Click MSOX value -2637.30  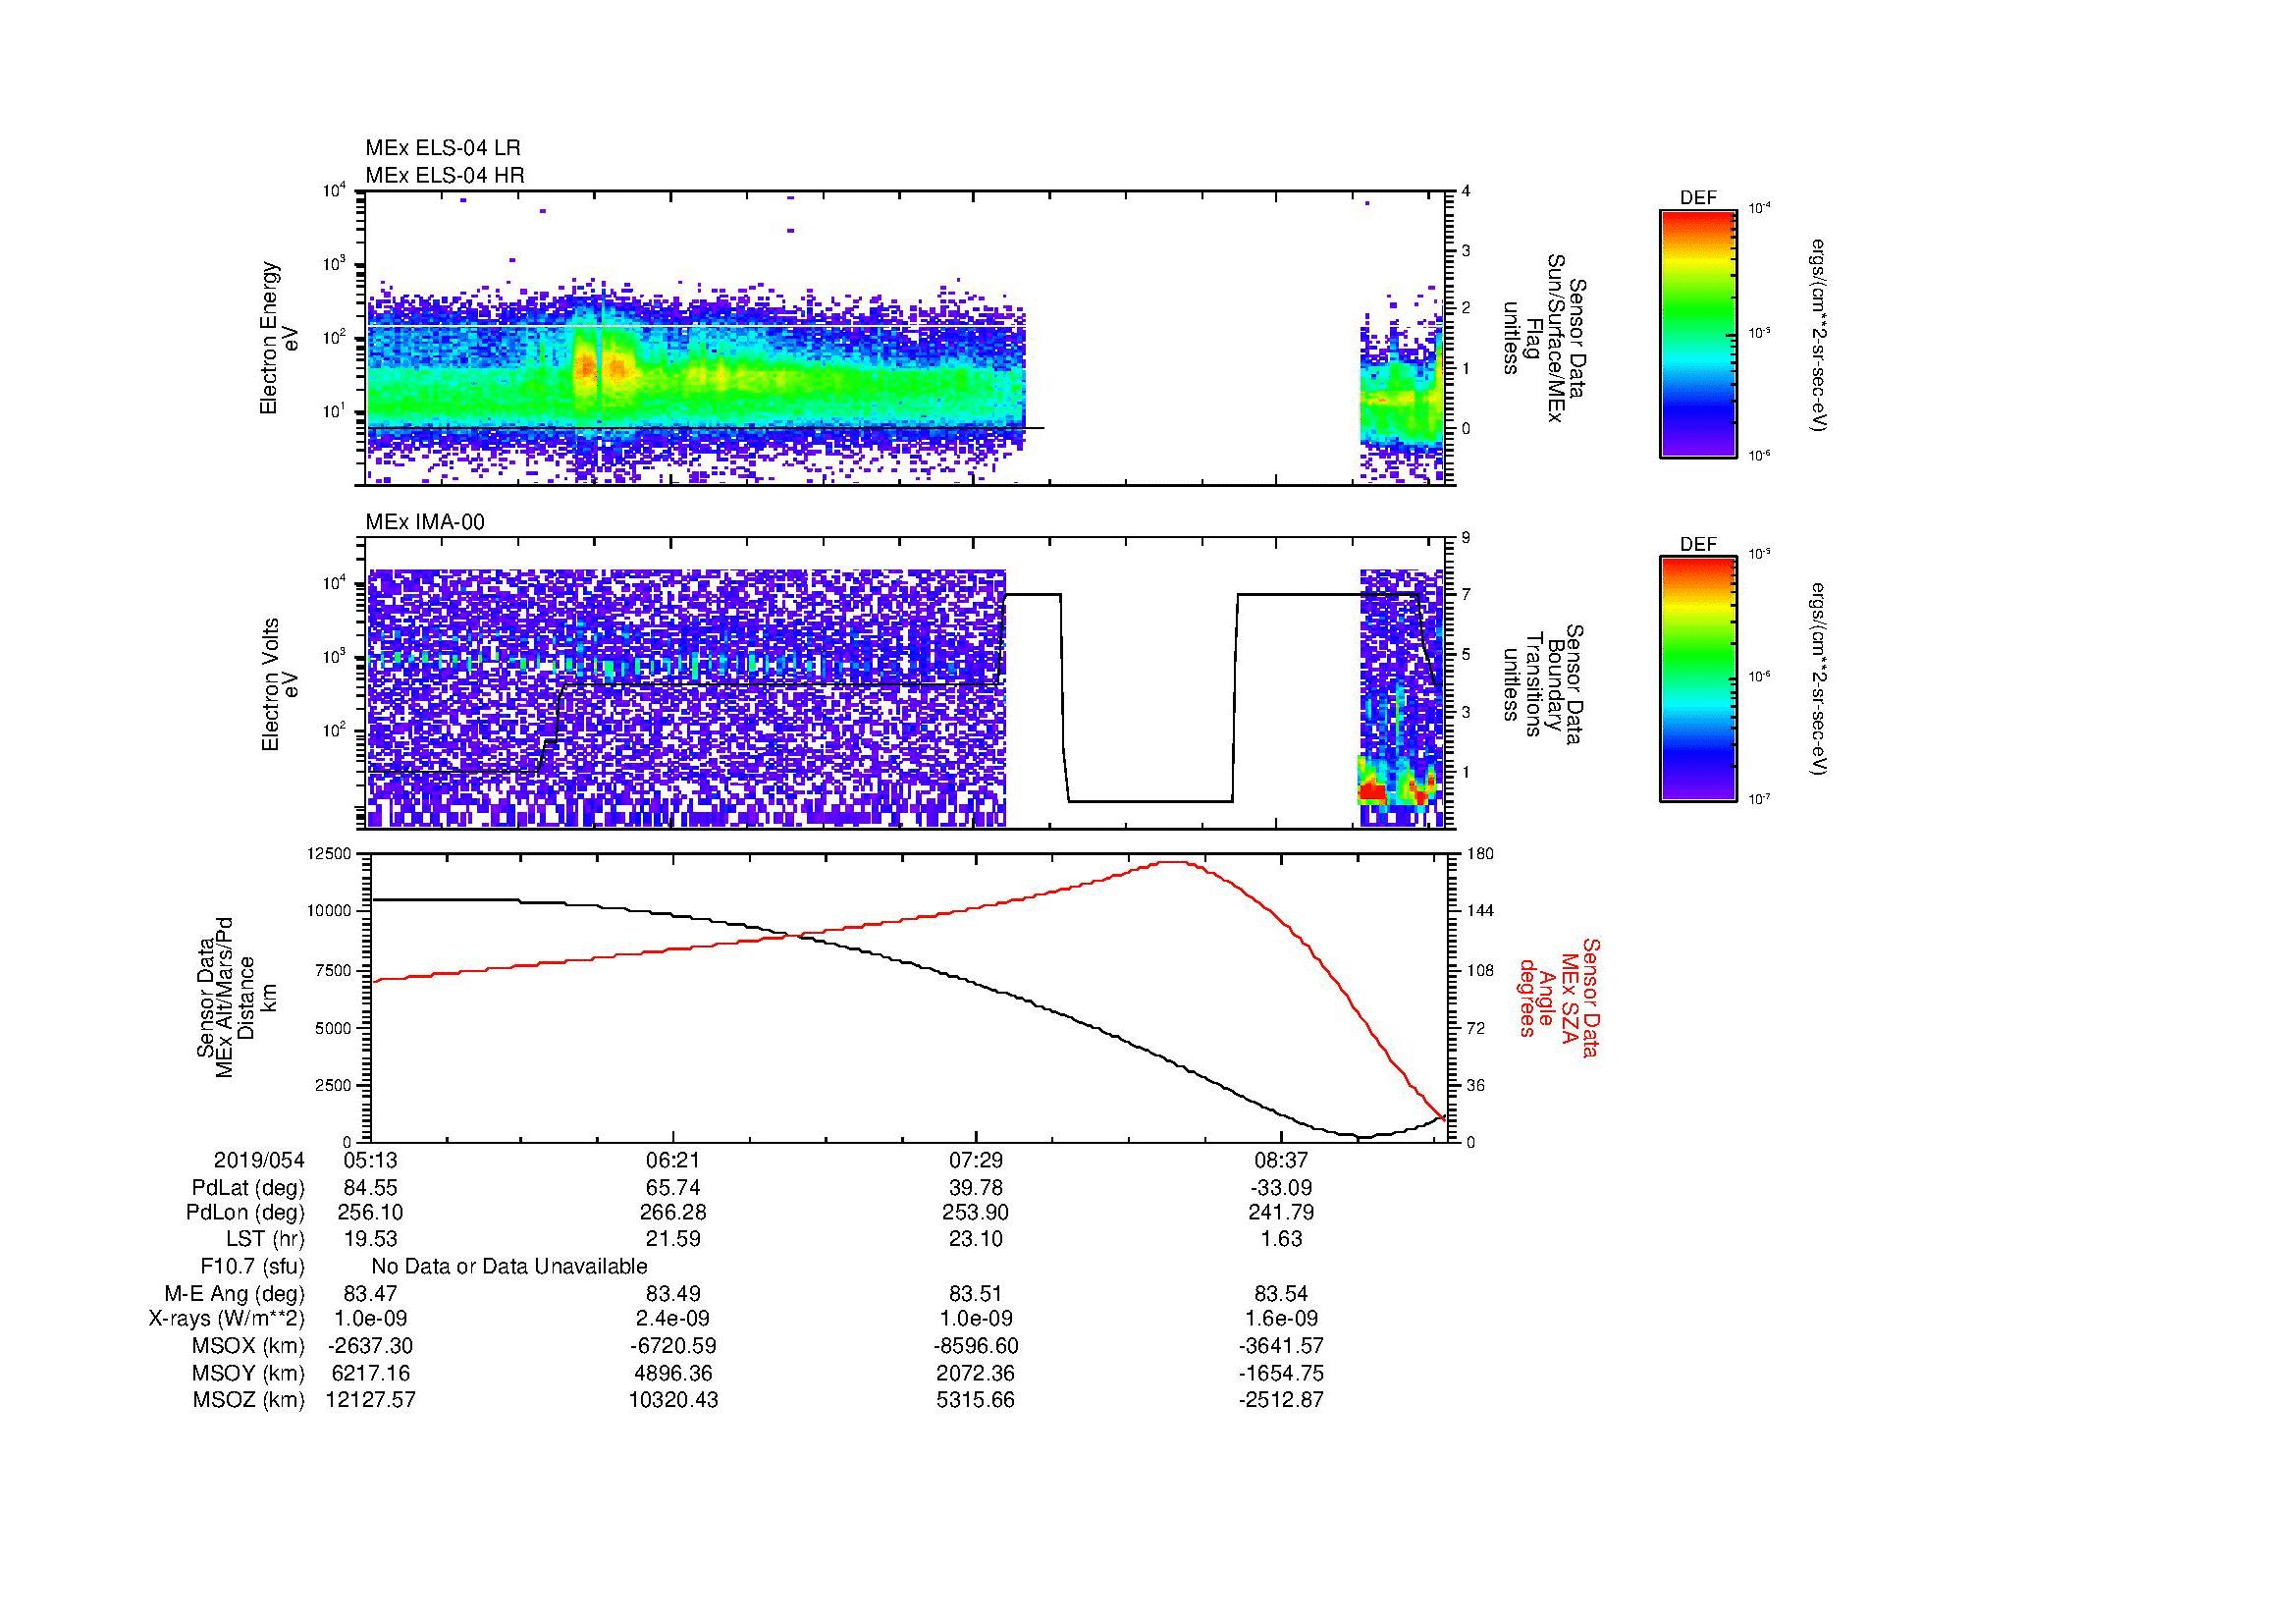(x=371, y=1346)
